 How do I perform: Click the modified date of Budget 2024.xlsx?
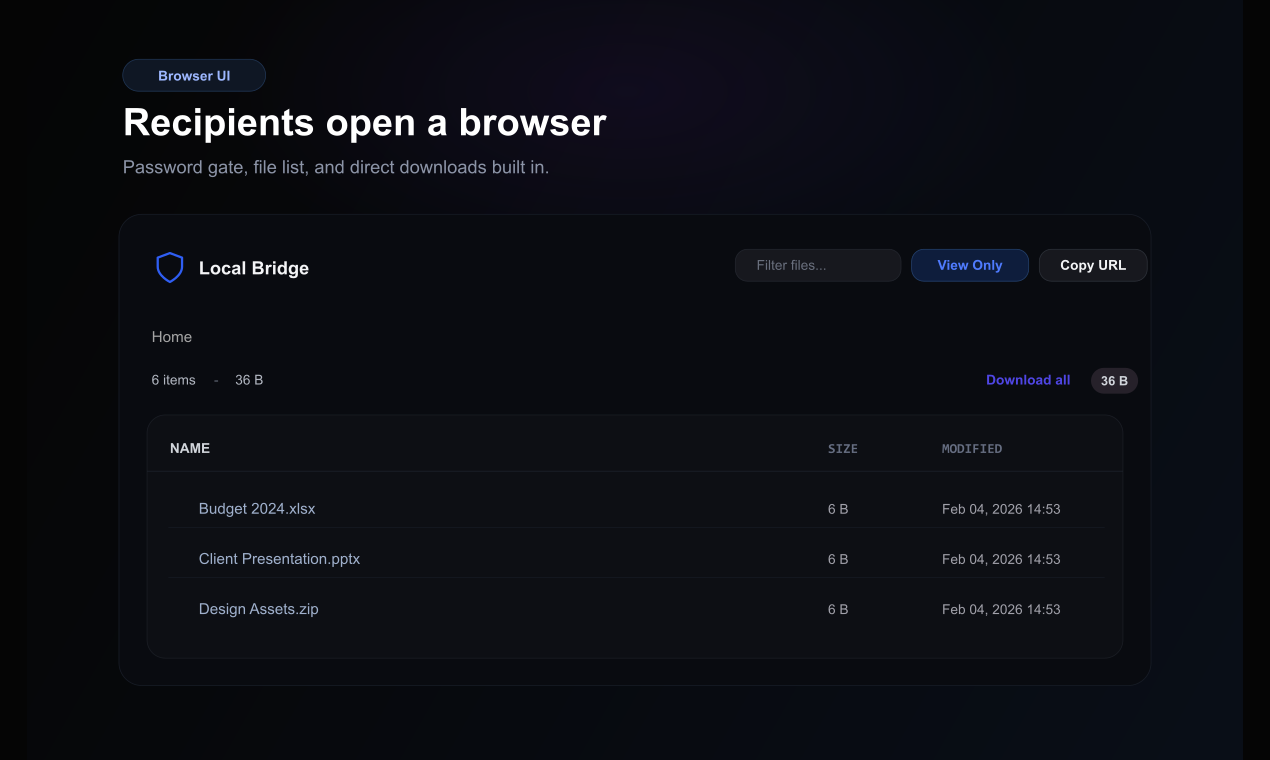point(1001,509)
